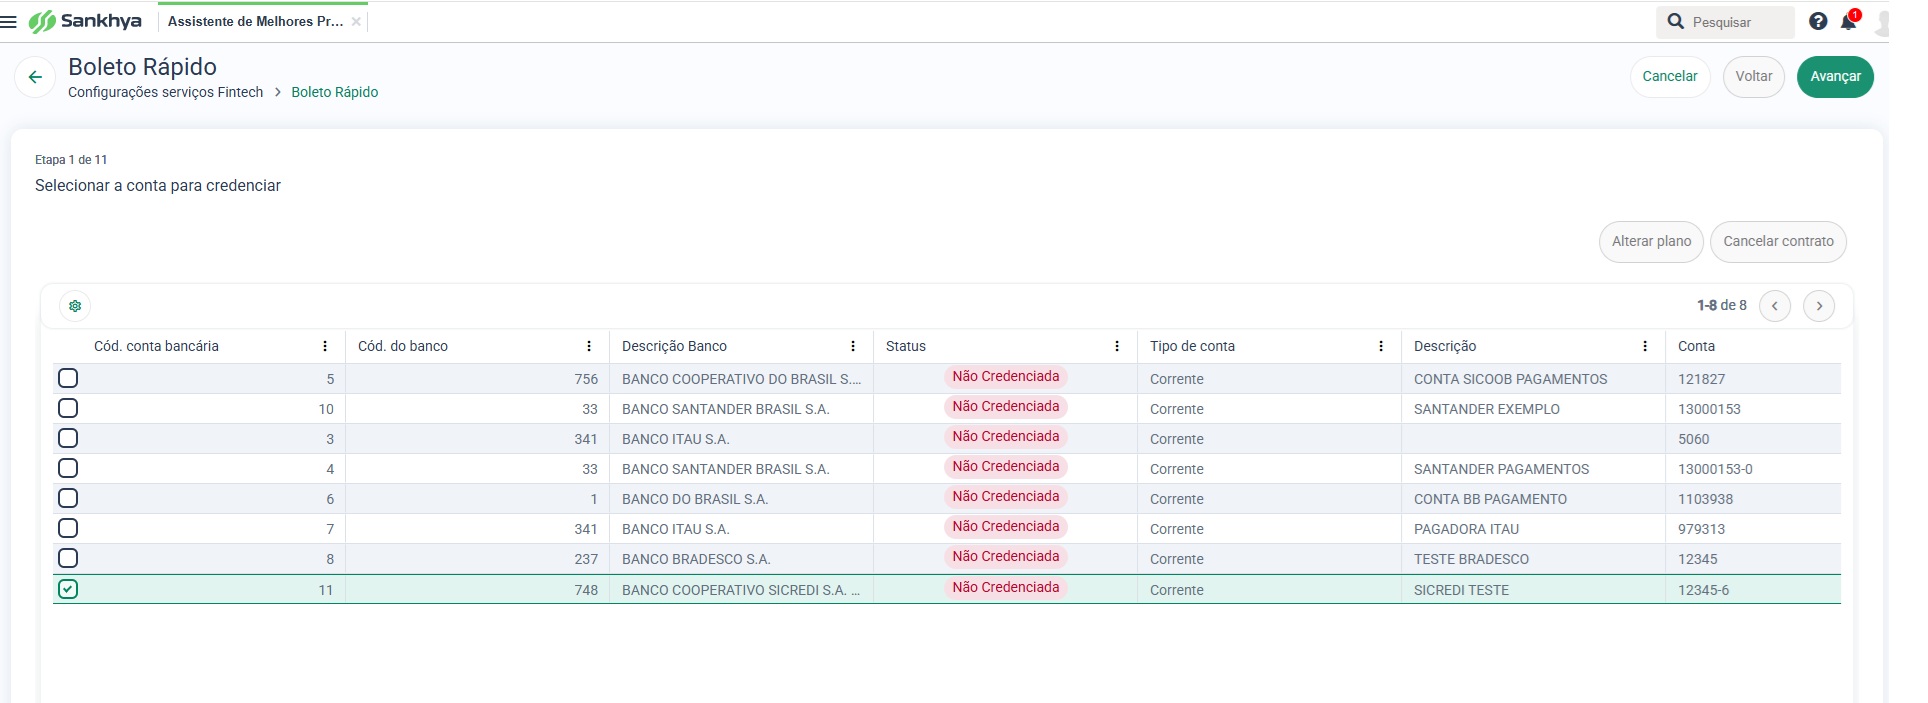Click Não Credenciada badge in Bradesco row
This screenshot has width=1928, height=703.
pyautogui.click(x=1005, y=556)
